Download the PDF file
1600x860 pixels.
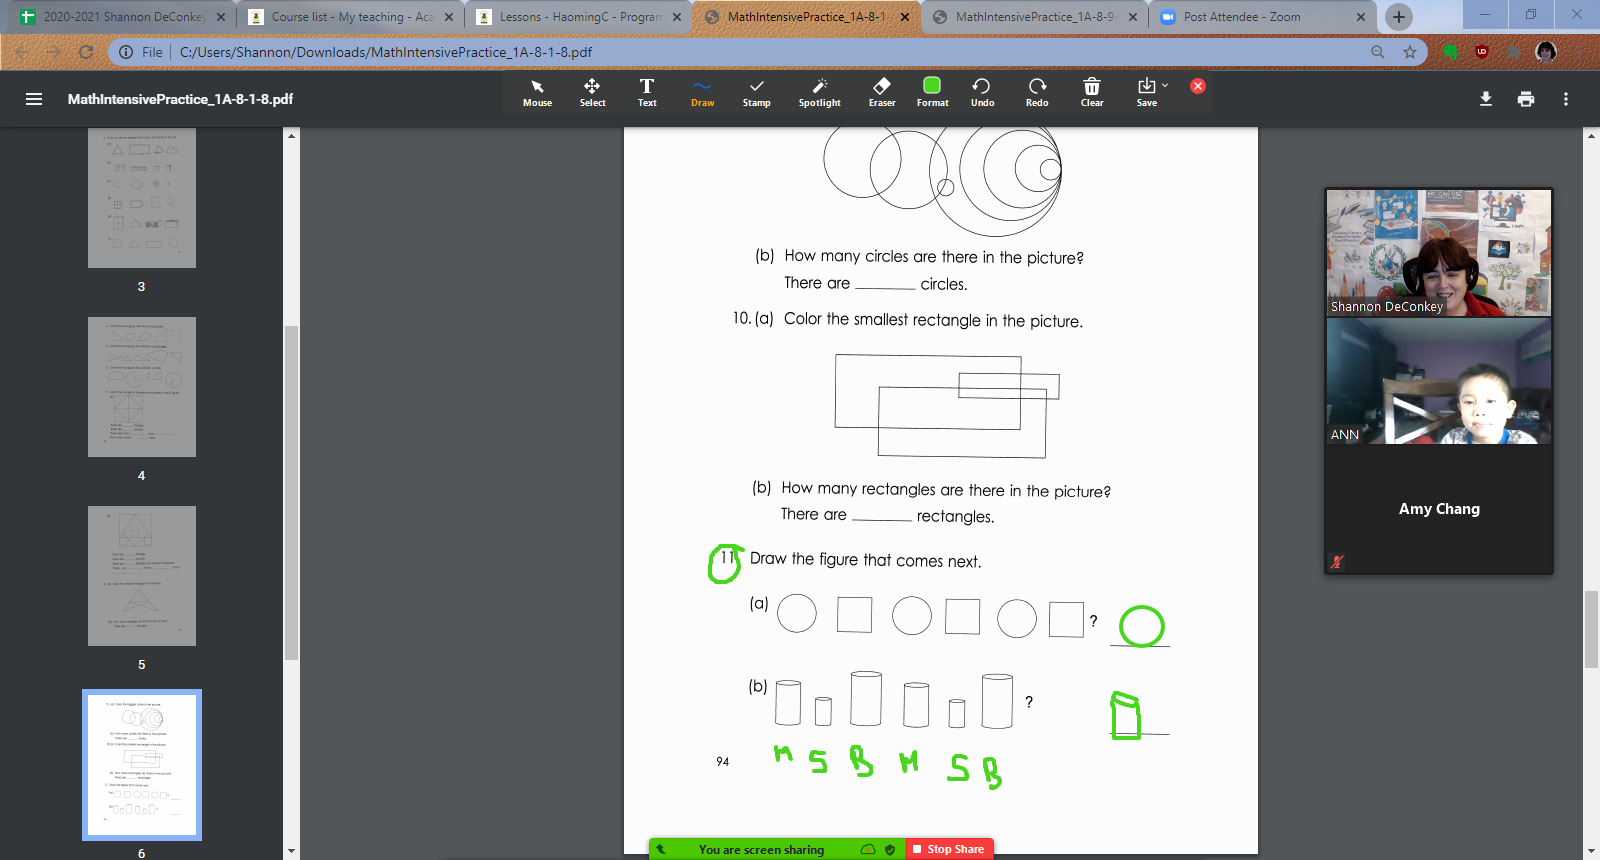(x=1486, y=99)
